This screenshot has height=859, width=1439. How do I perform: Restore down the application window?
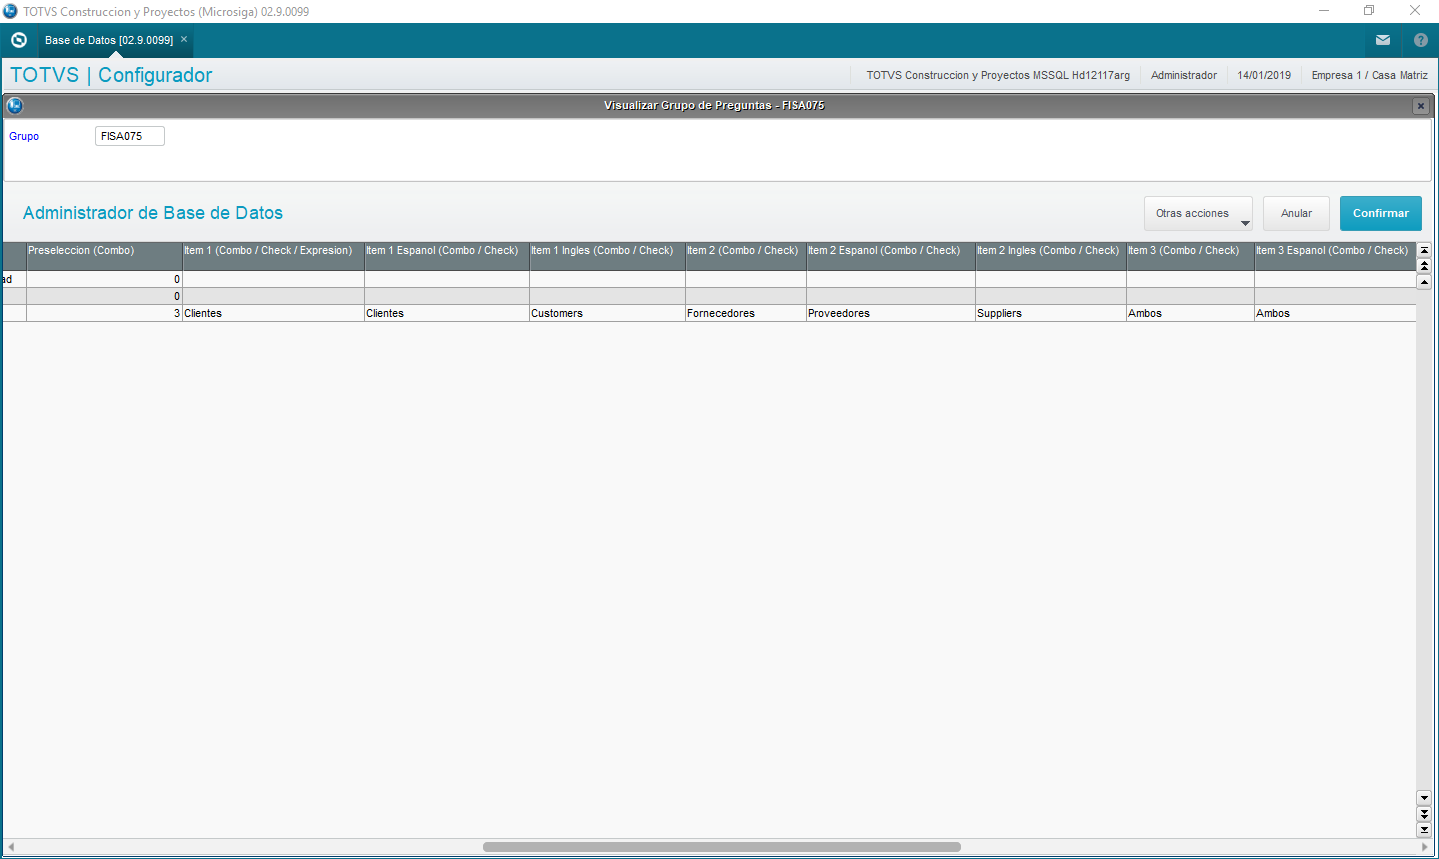pos(1369,11)
